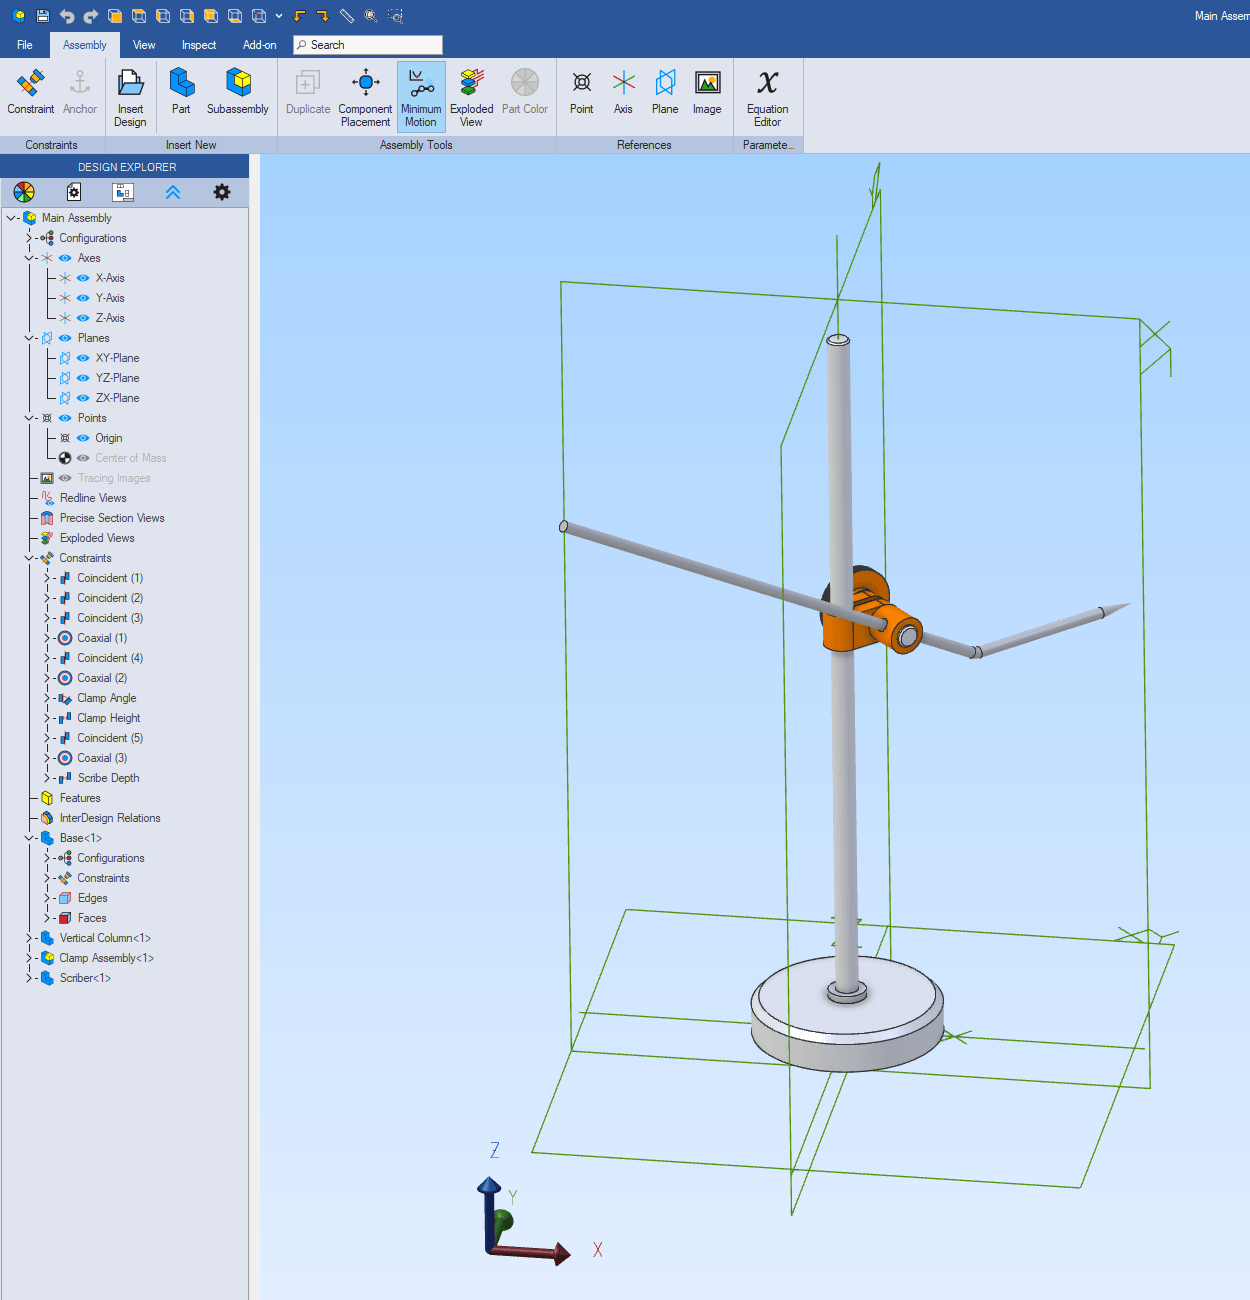
Task: Insert a reference Axis
Action: [623, 92]
